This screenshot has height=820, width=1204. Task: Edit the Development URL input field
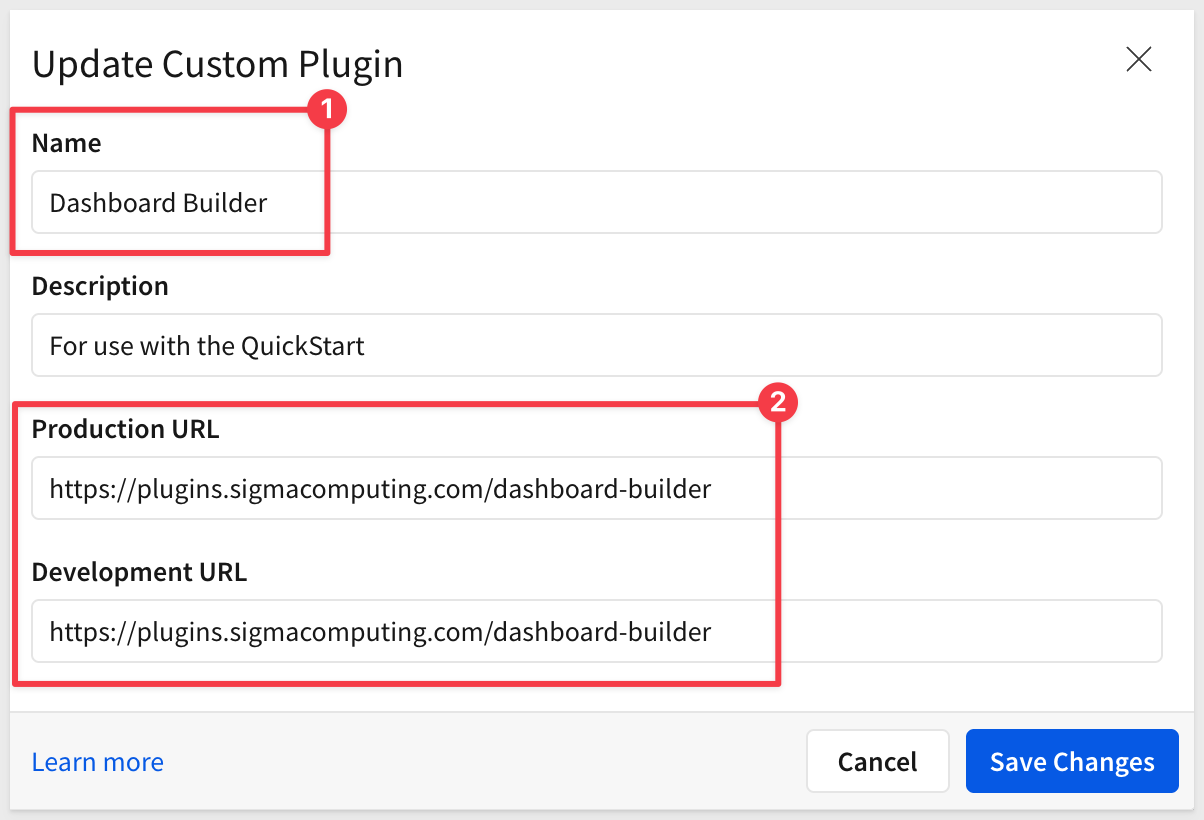pos(900,632)
